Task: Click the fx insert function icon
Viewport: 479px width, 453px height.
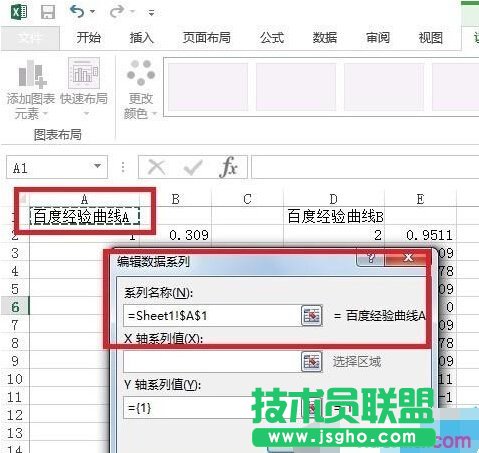Action: (x=229, y=167)
